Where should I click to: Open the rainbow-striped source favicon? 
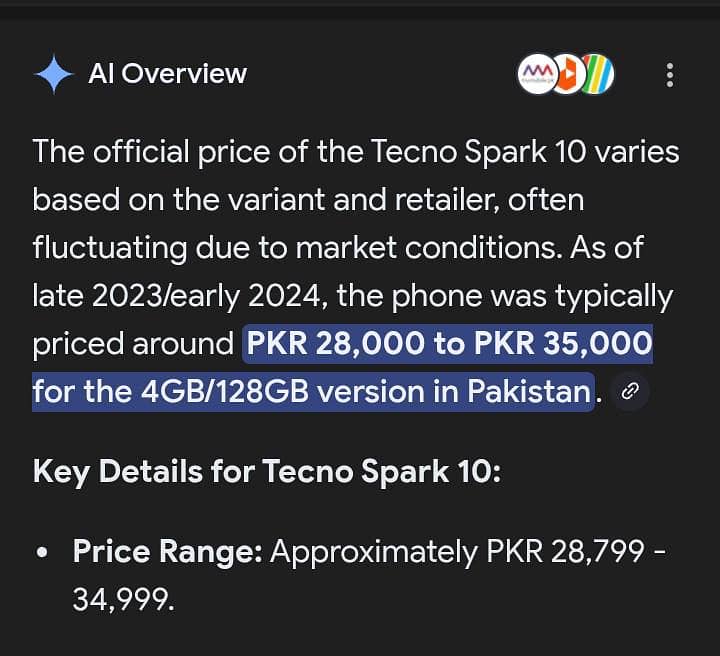coord(597,74)
